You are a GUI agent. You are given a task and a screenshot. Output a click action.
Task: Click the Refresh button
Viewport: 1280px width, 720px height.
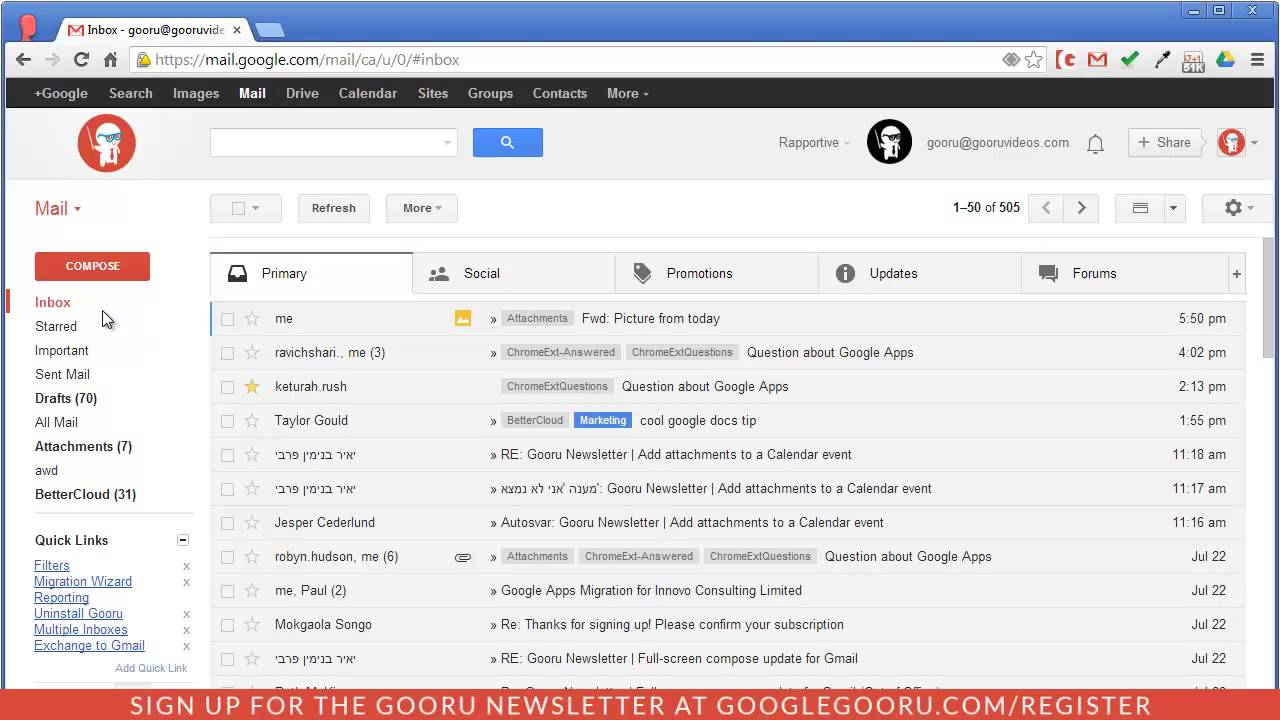[x=334, y=208]
